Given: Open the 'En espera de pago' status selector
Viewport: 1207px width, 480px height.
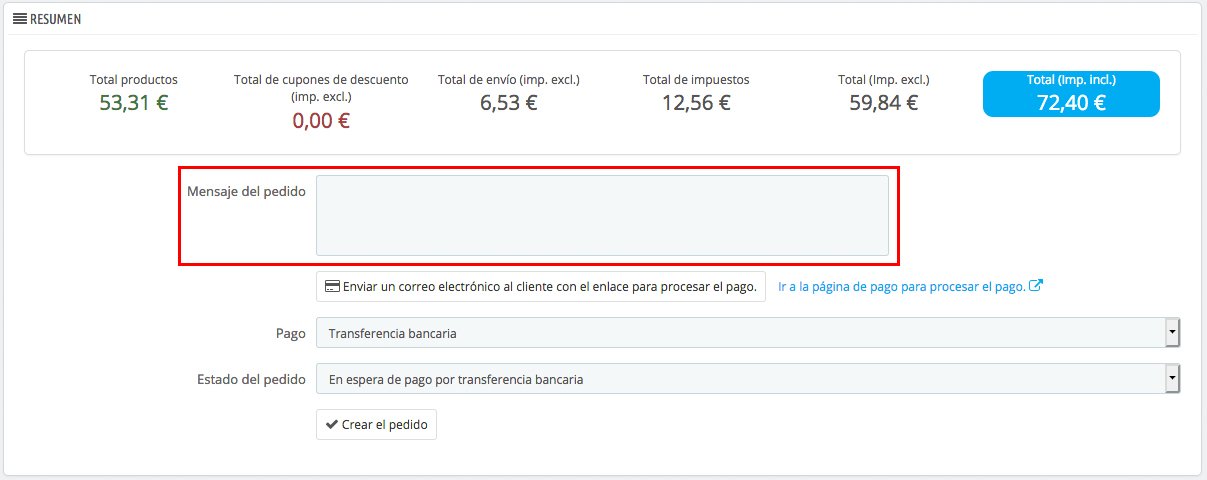Looking at the screenshot, I should 748,379.
